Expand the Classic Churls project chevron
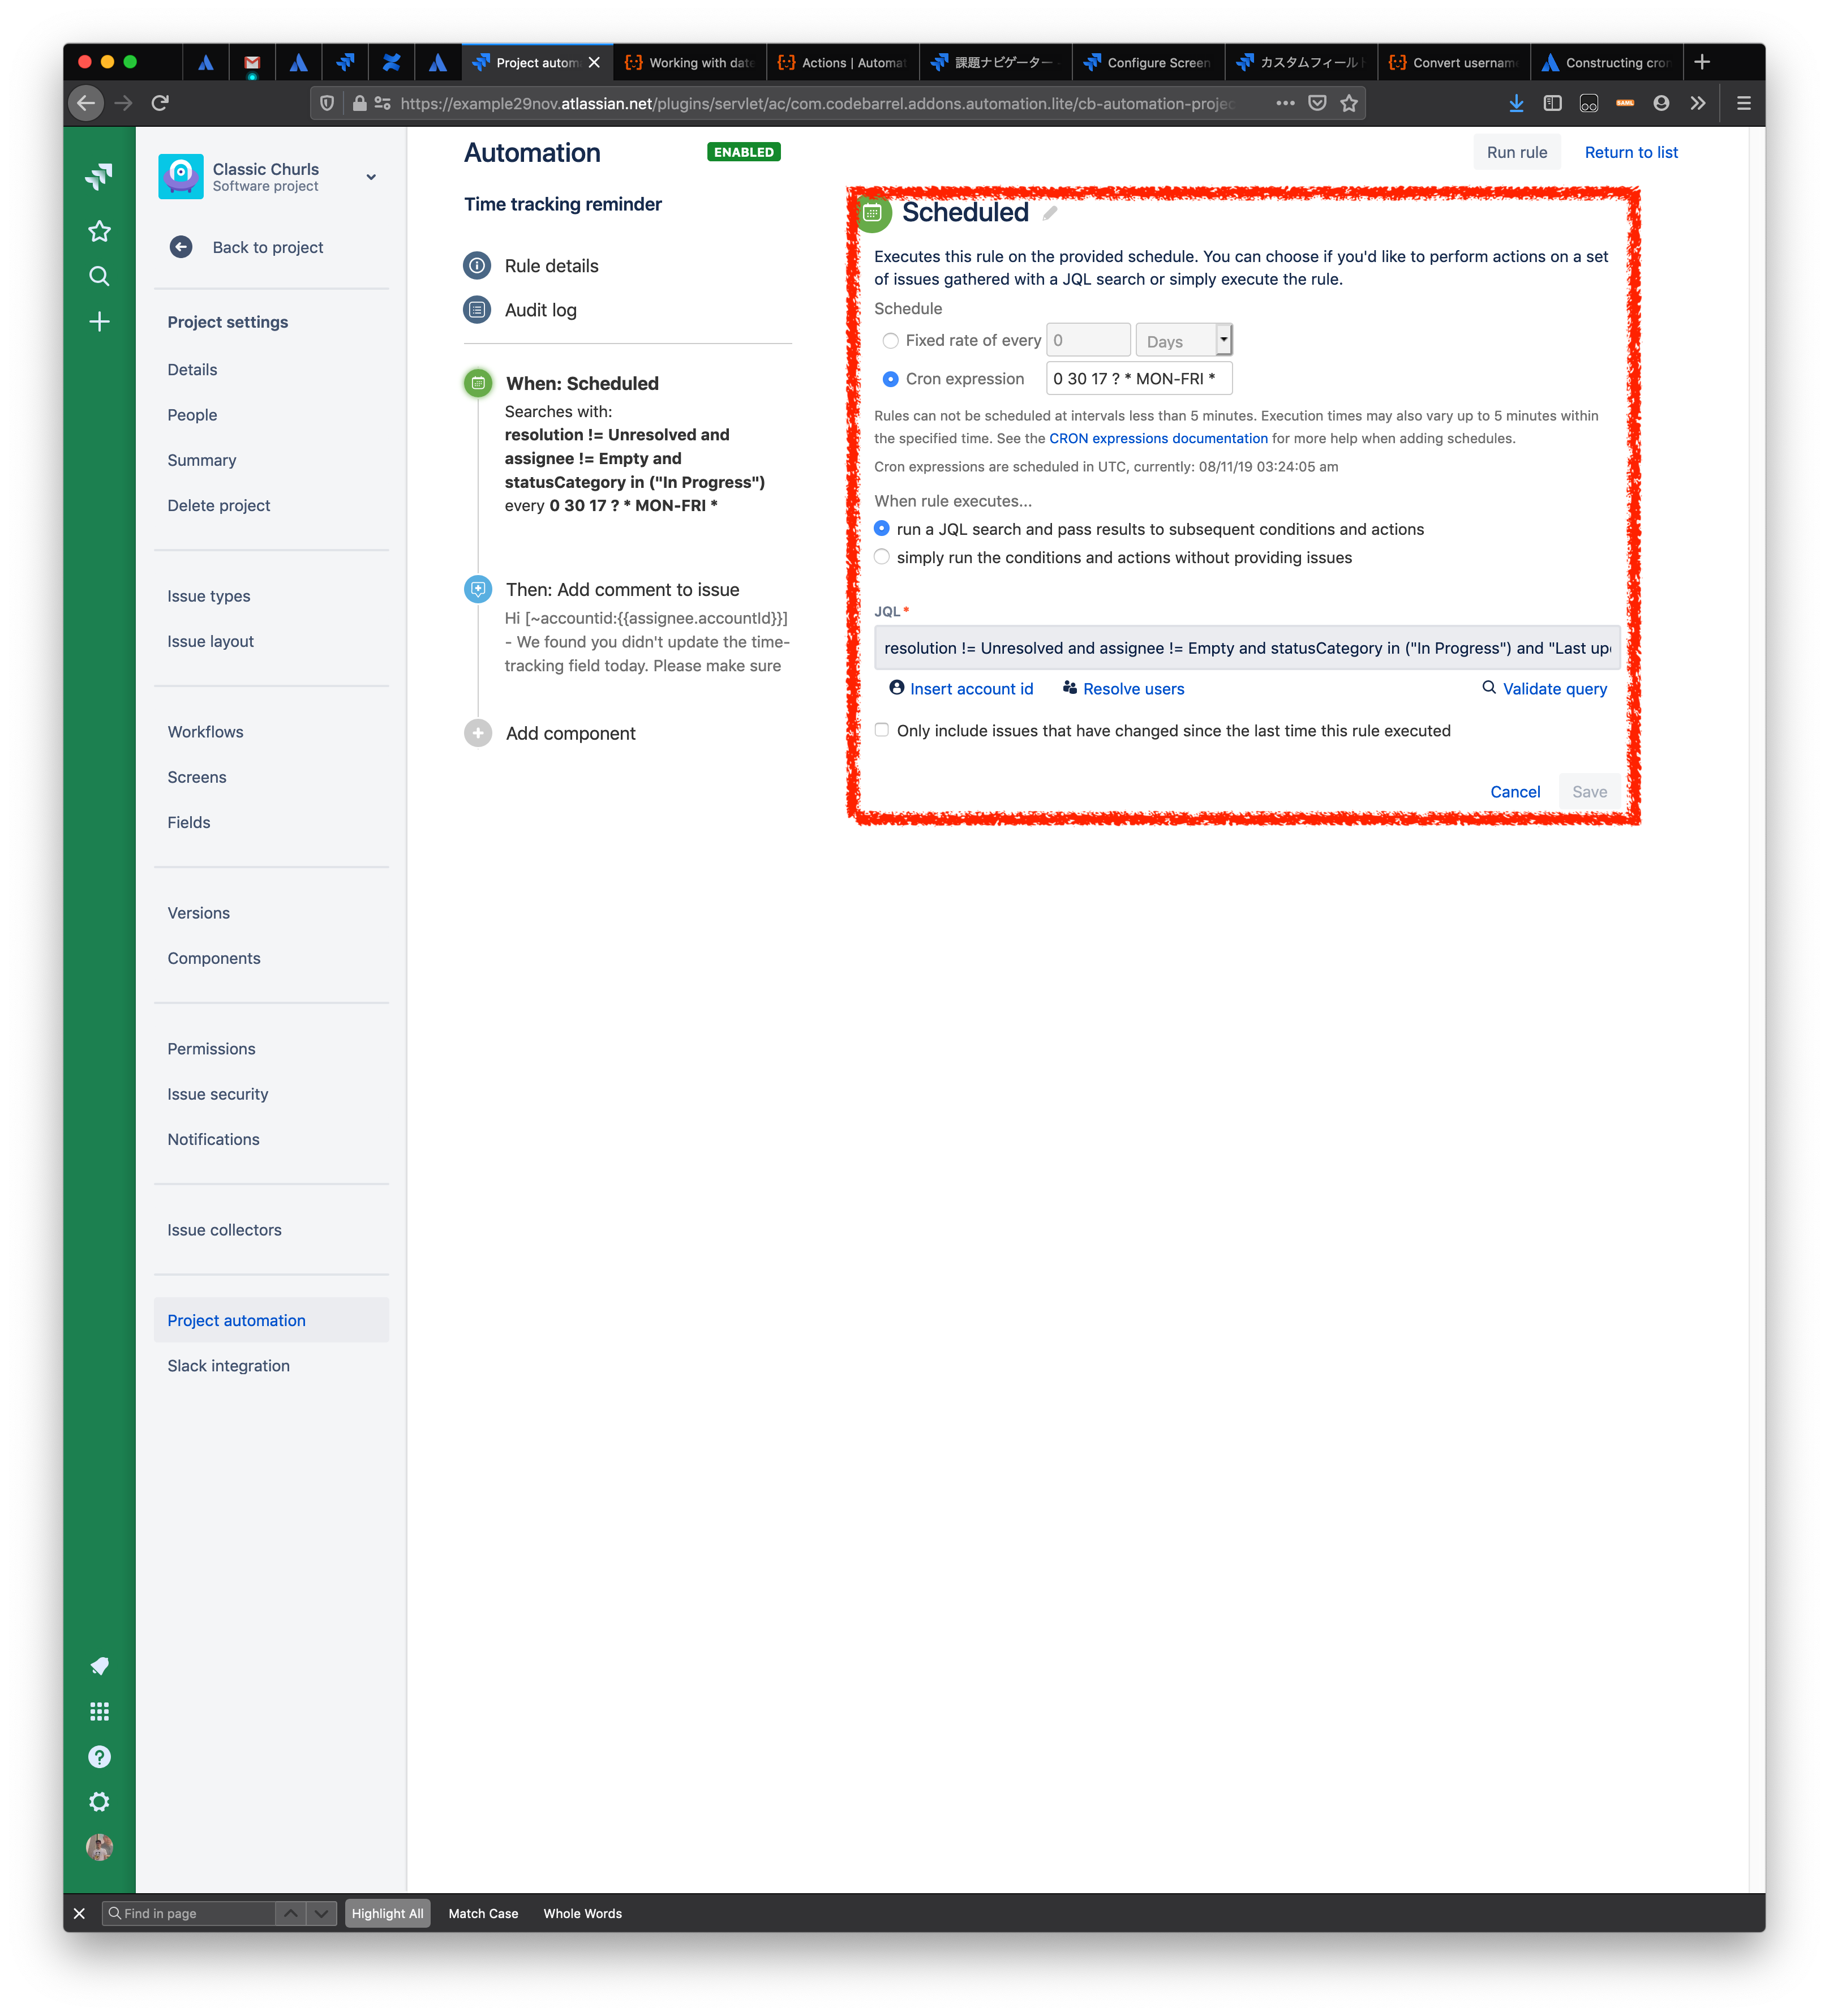 pos(371,177)
